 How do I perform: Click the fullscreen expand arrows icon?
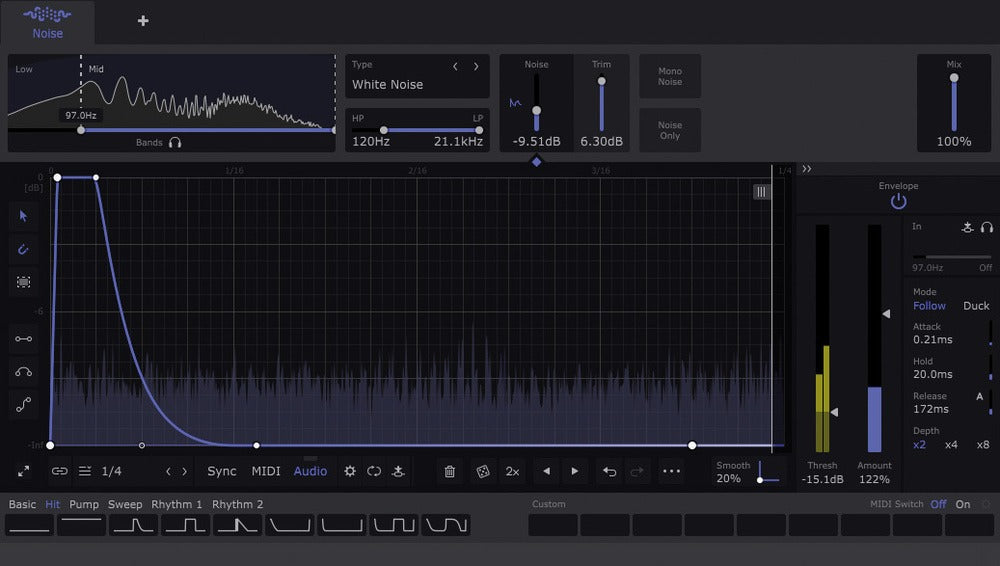[24, 471]
